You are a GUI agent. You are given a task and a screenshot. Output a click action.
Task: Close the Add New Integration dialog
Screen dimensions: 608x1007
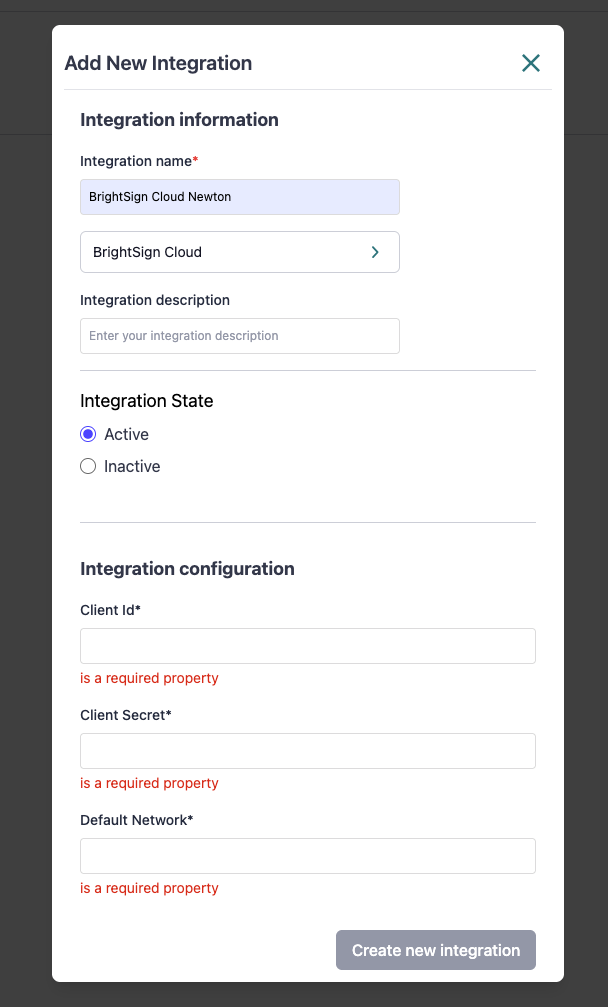[531, 63]
